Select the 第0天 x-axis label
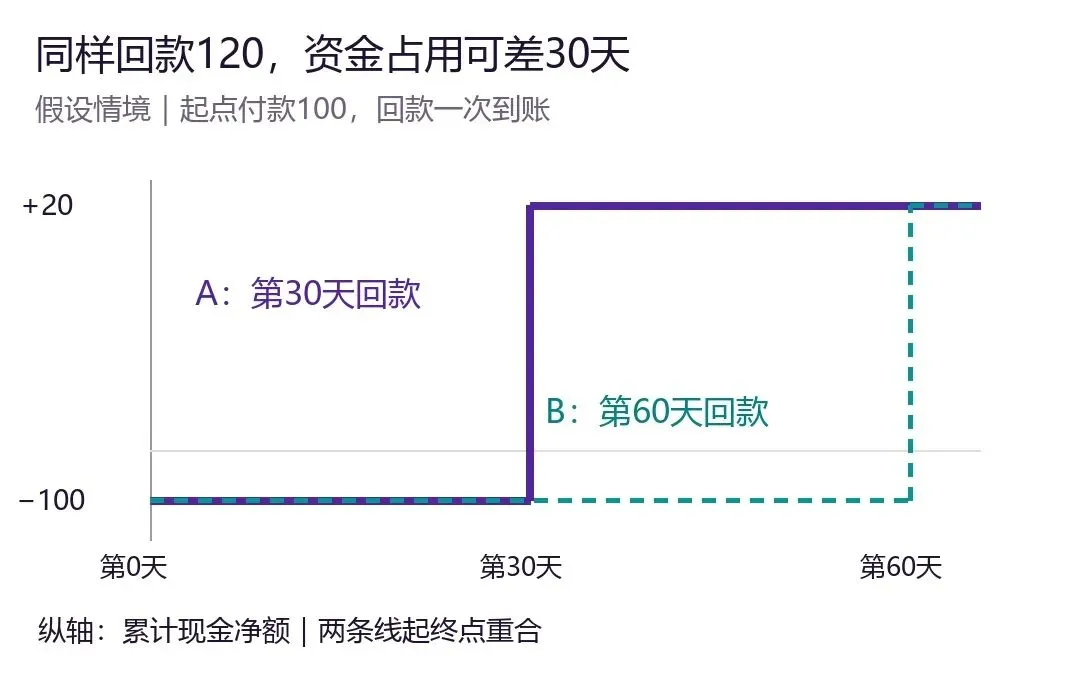Screen dimensions: 1080x690 (x=134, y=567)
